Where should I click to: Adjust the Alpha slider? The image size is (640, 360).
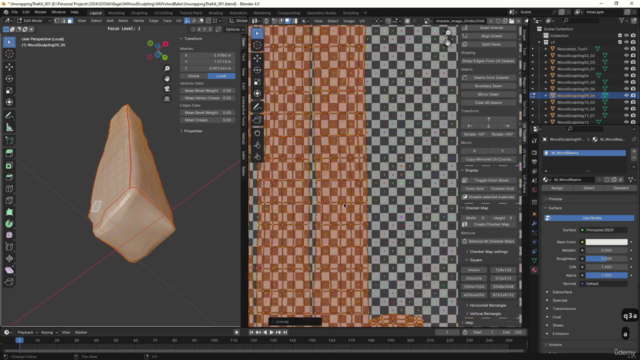point(606,275)
